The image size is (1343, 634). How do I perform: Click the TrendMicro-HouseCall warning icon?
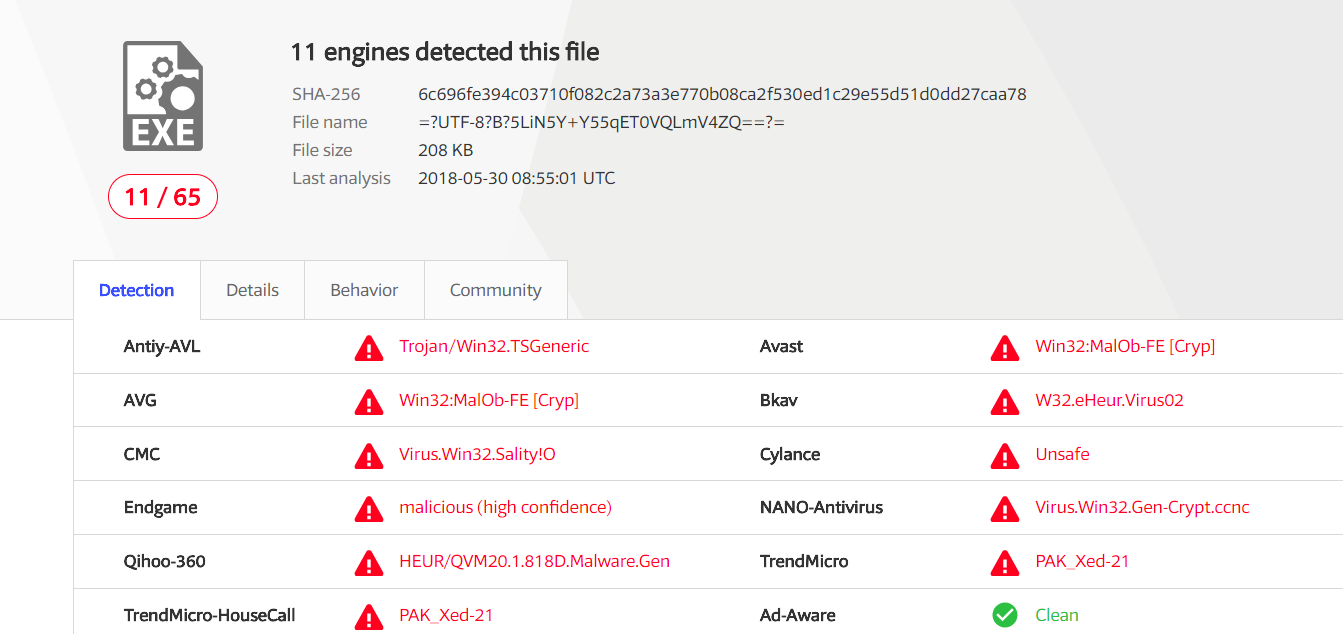tap(369, 616)
